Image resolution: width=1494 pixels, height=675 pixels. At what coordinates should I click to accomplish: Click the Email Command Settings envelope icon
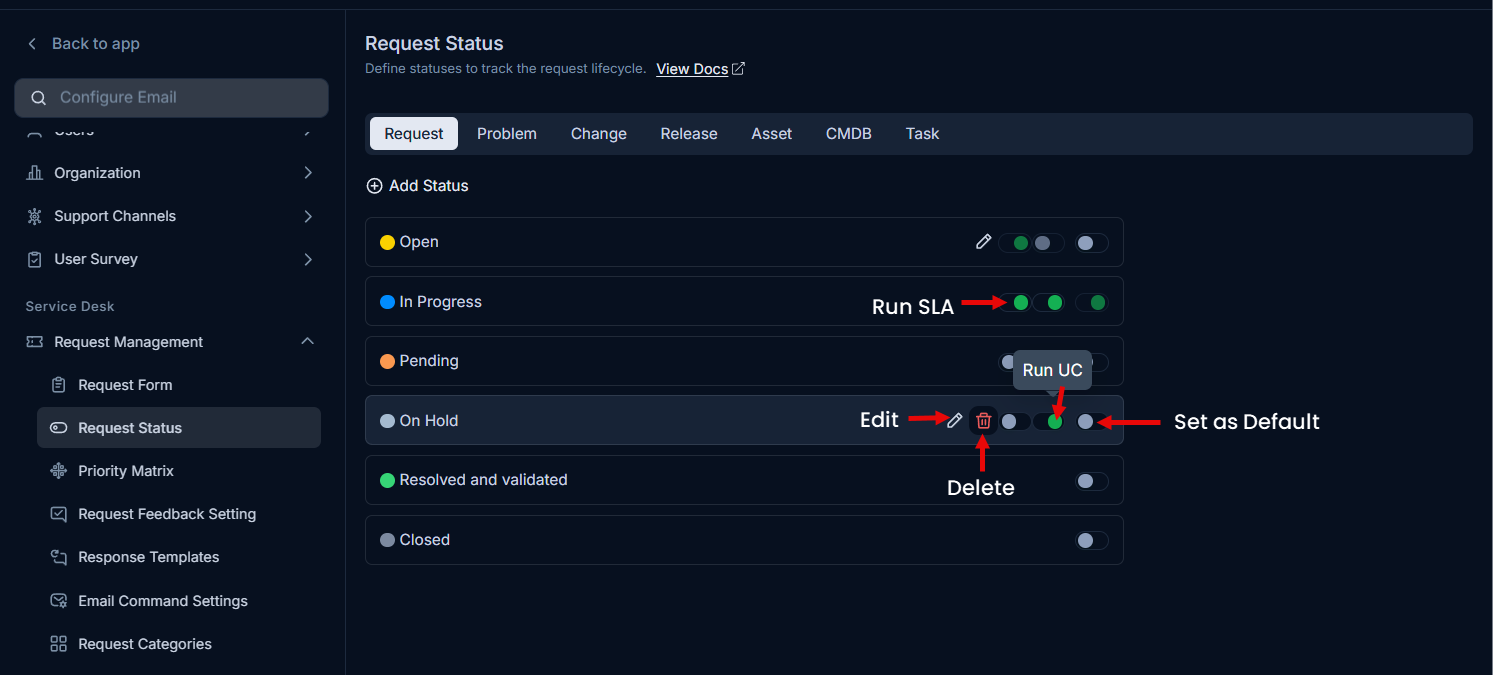[x=59, y=601]
